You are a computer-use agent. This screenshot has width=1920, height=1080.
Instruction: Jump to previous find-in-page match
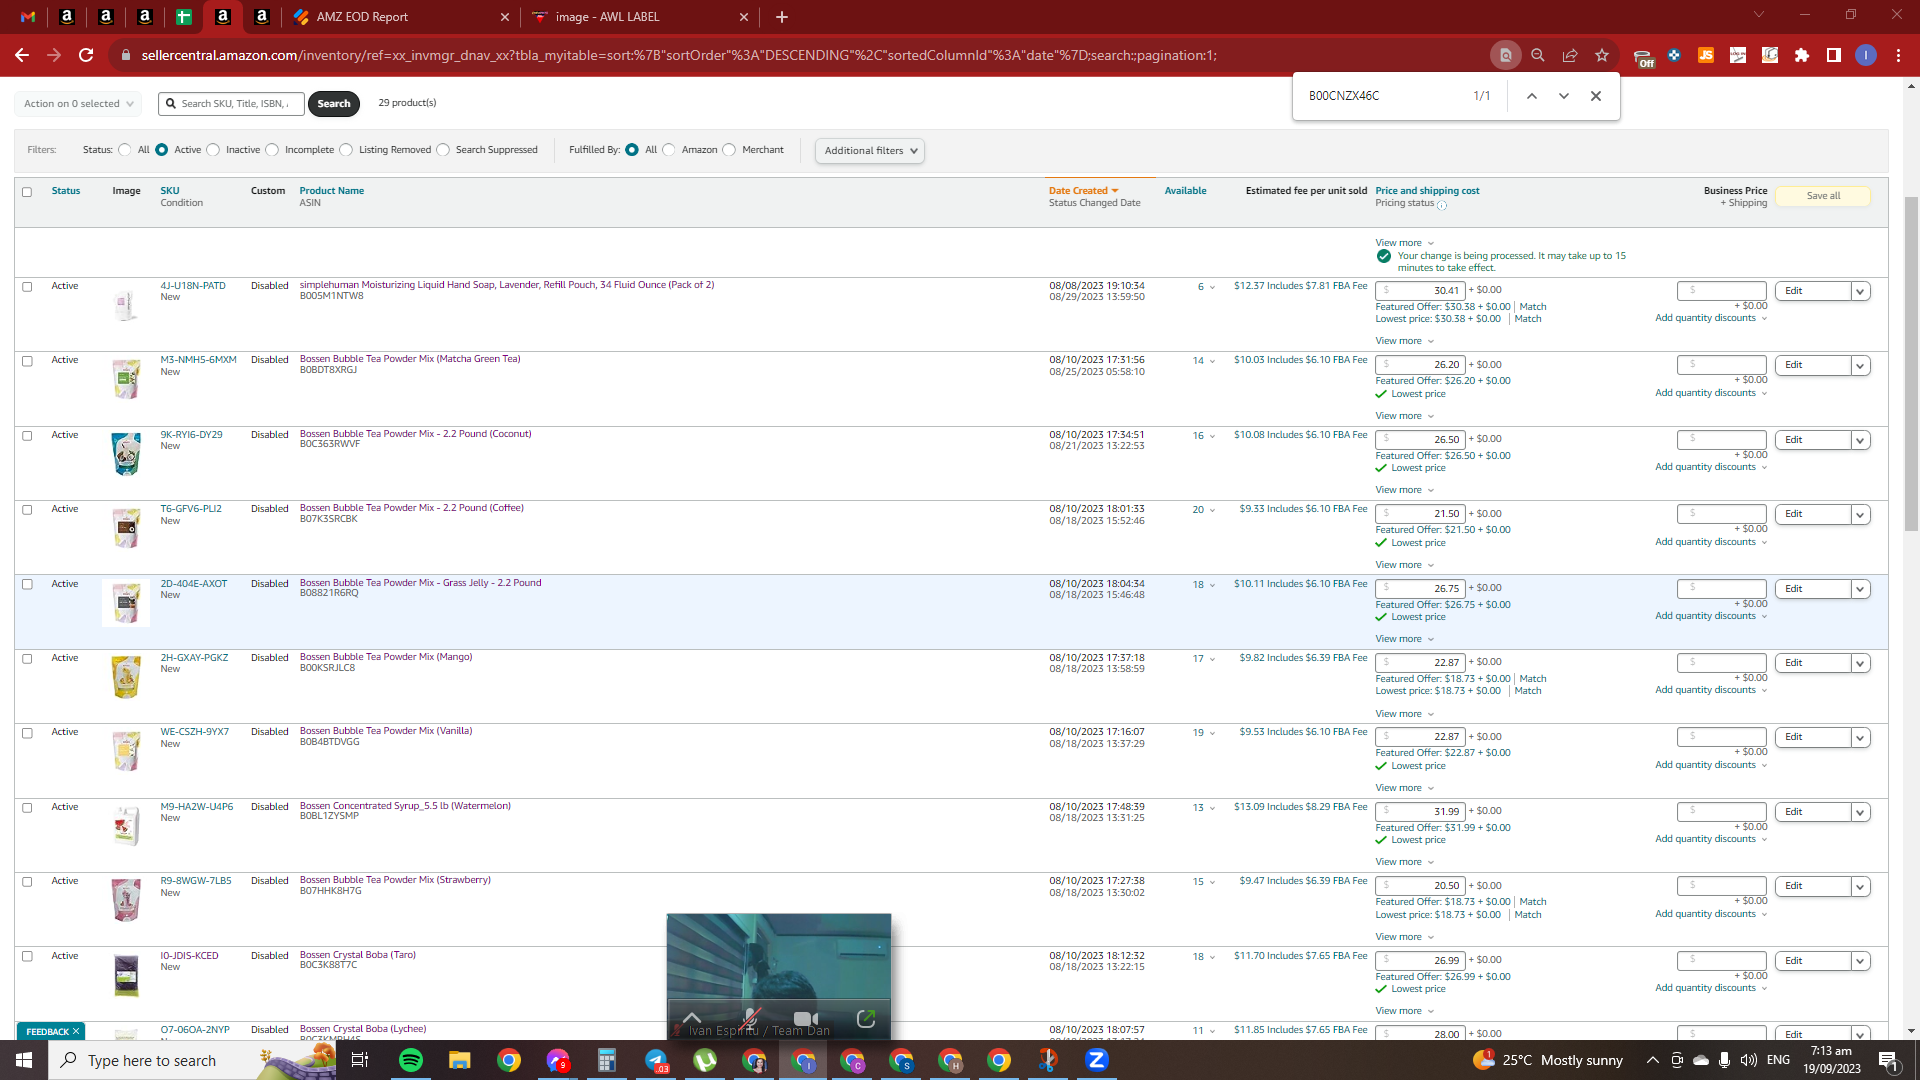pyautogui.click(x=1531, y=96)
